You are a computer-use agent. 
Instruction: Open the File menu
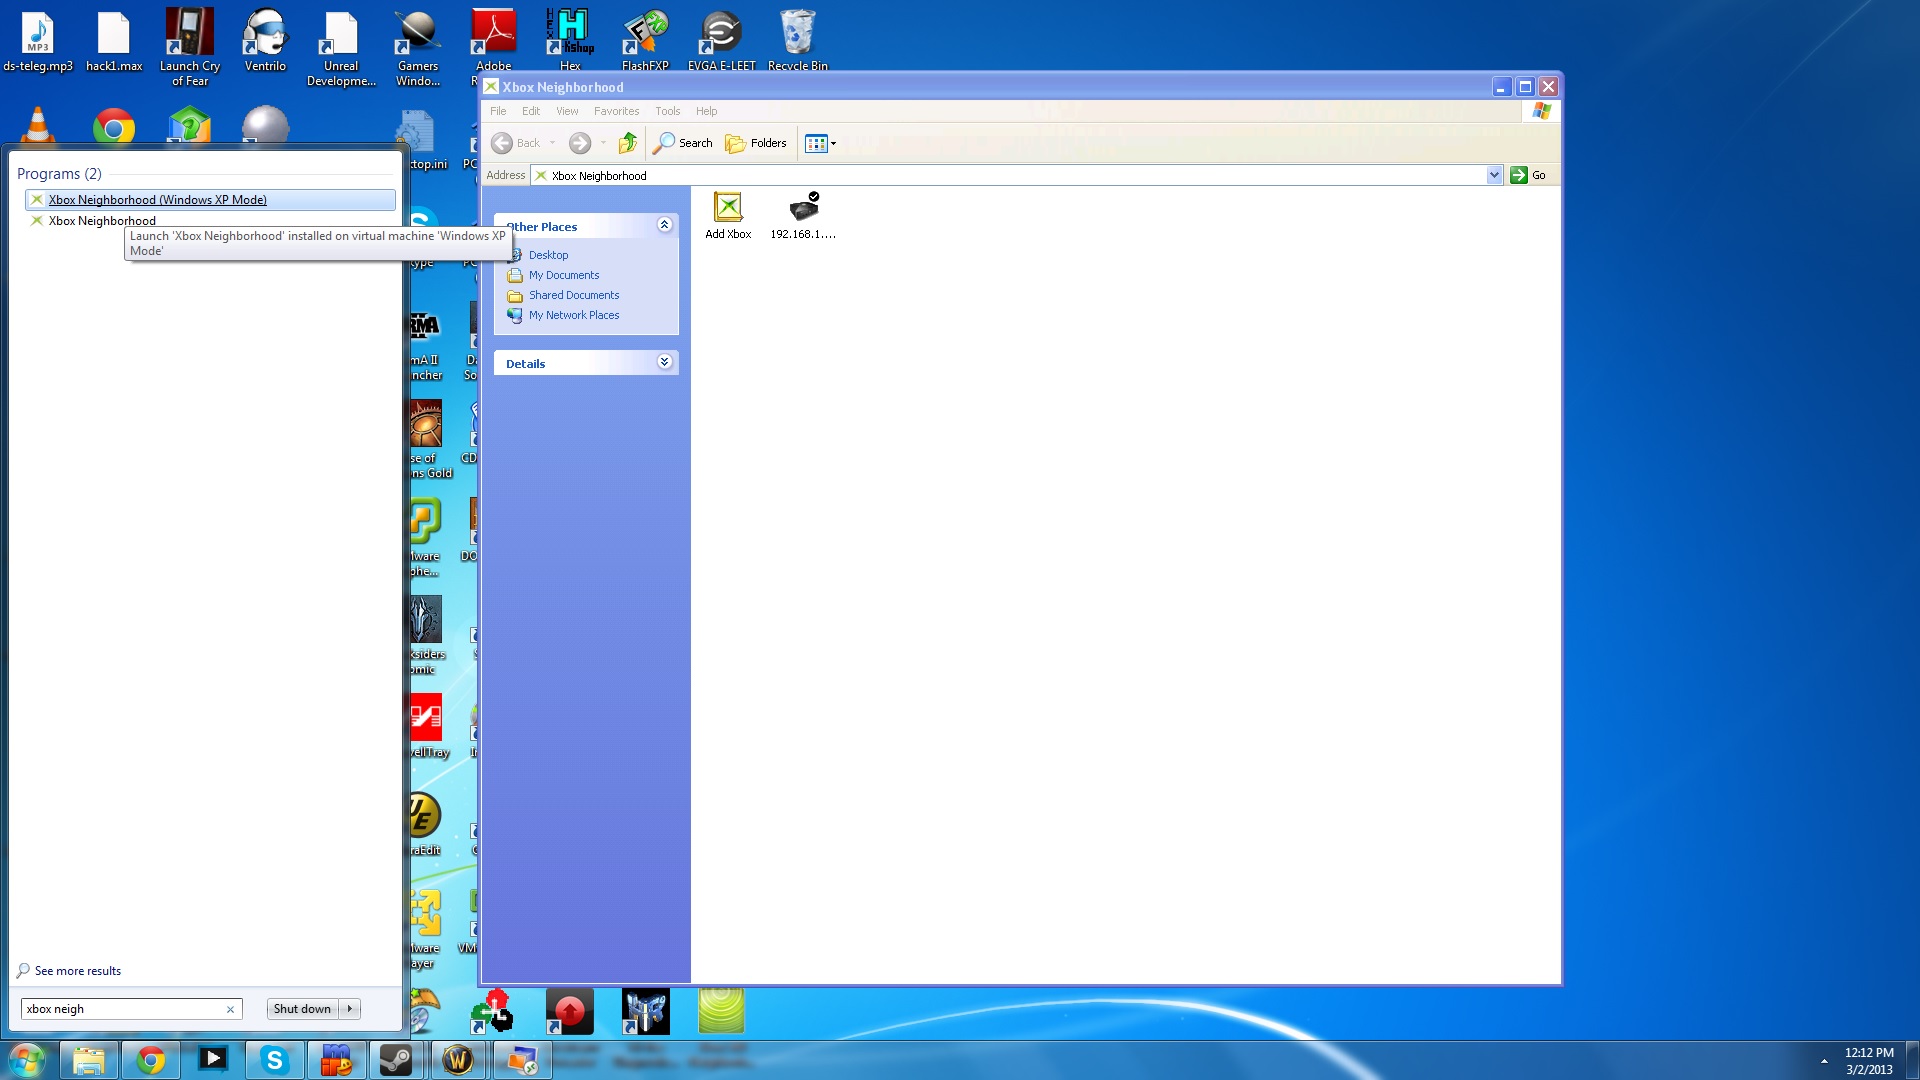coord(498,111)
